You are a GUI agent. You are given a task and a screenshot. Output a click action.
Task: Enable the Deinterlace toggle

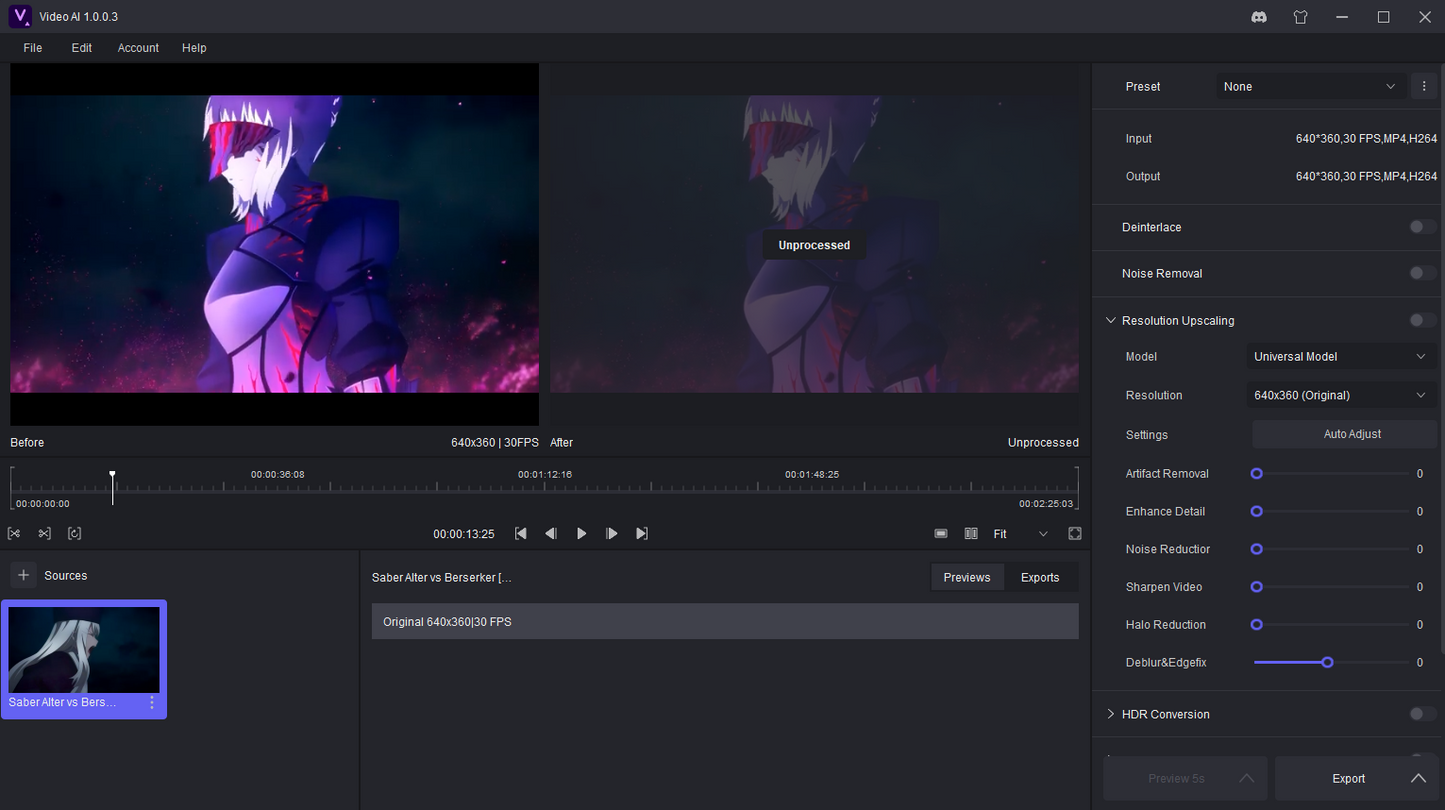pos(1422,227)
